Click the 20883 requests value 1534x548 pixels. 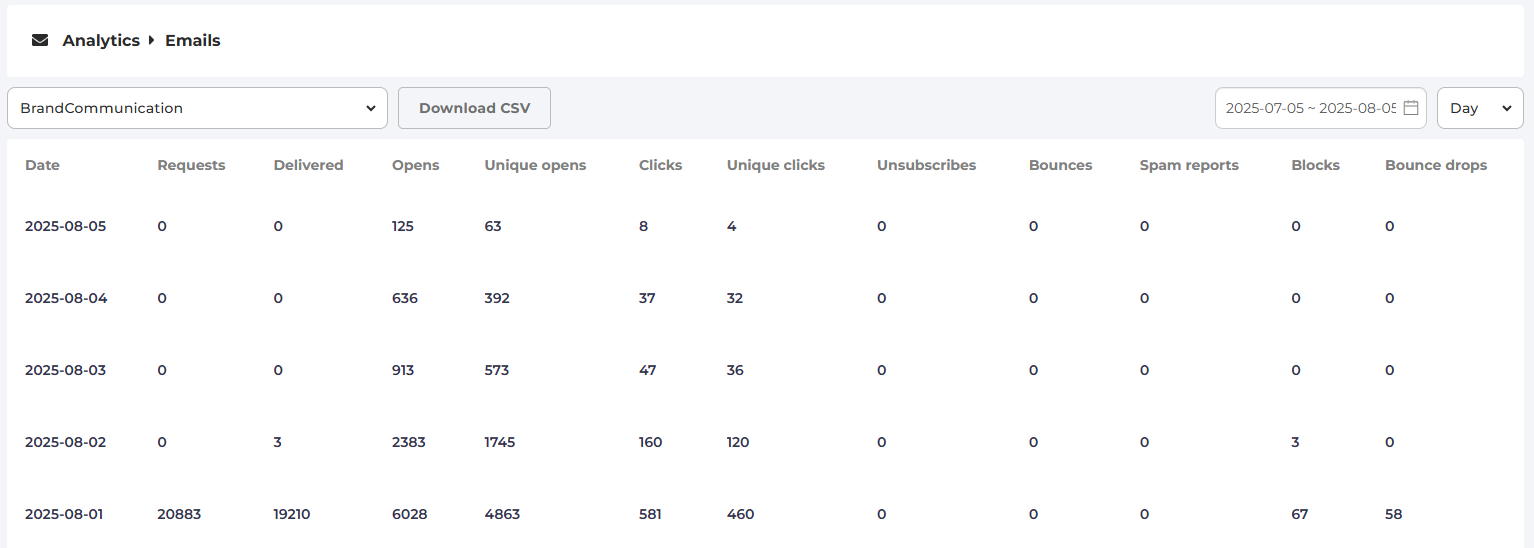[179, 514]
